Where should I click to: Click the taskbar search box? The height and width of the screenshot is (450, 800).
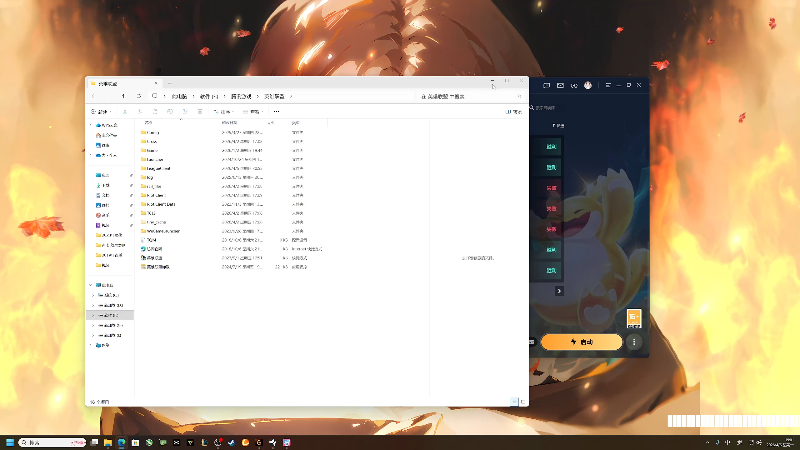point(53,442)
